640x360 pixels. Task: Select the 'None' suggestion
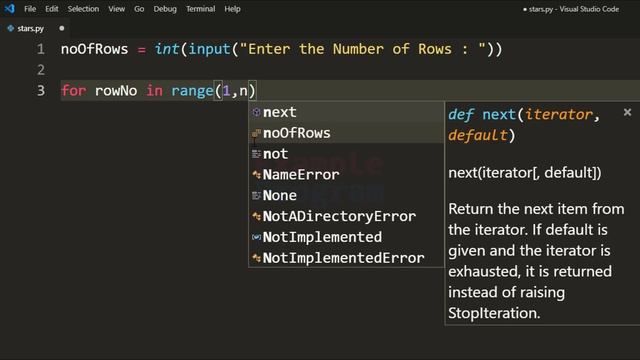pos(346,195)
